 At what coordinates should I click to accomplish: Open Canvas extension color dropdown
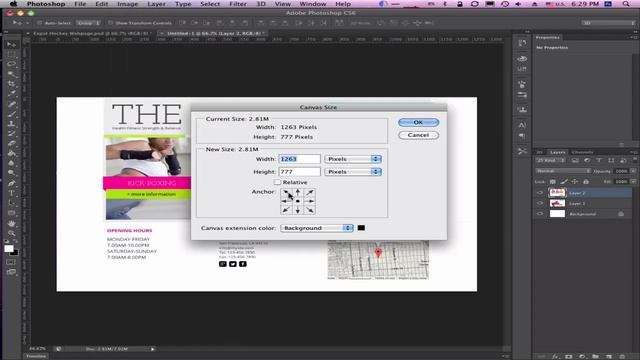317,228
